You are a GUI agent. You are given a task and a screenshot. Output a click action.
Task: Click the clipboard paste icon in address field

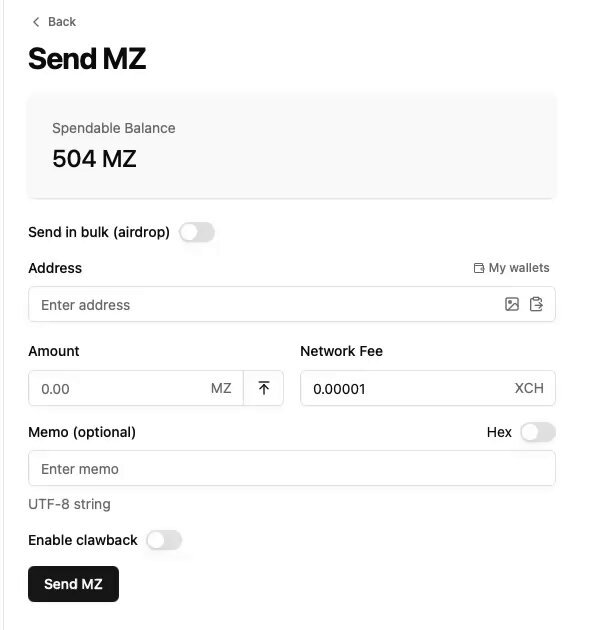tap(536, 304)
